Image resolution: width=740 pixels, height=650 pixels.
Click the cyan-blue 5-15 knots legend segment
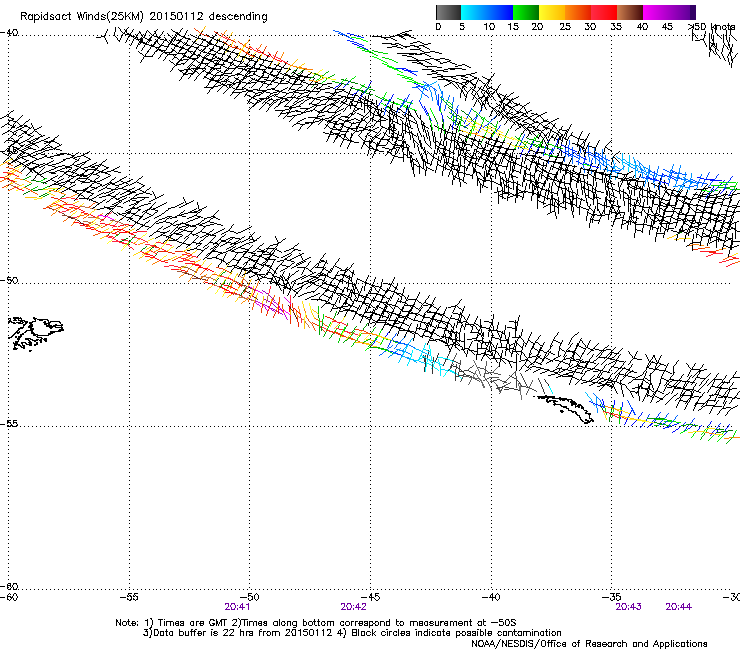[x=487, y=12]
